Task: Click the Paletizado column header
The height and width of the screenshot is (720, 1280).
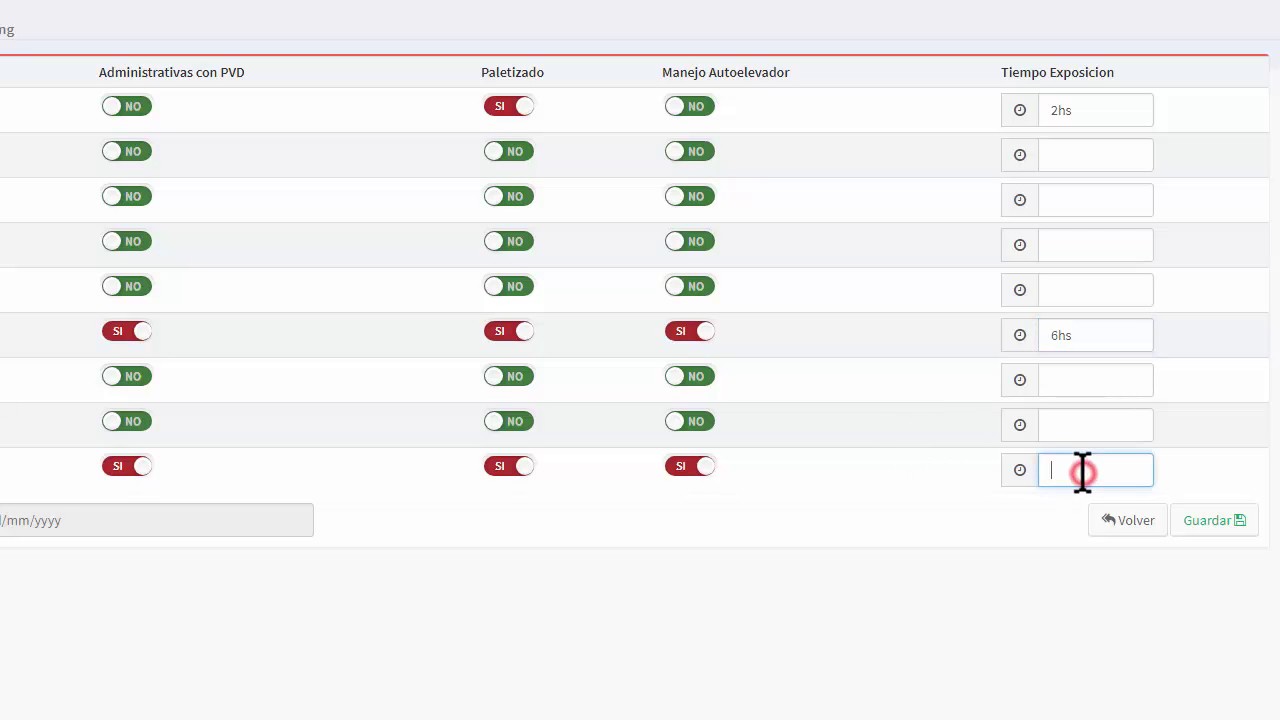Action: 512,72
